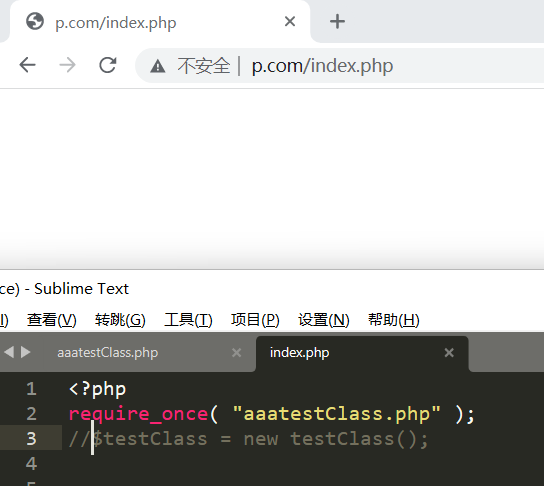This screenshot has width=544, height=486.
Task: Click line number 1 in the gutter
Action: tap(32, 389)
